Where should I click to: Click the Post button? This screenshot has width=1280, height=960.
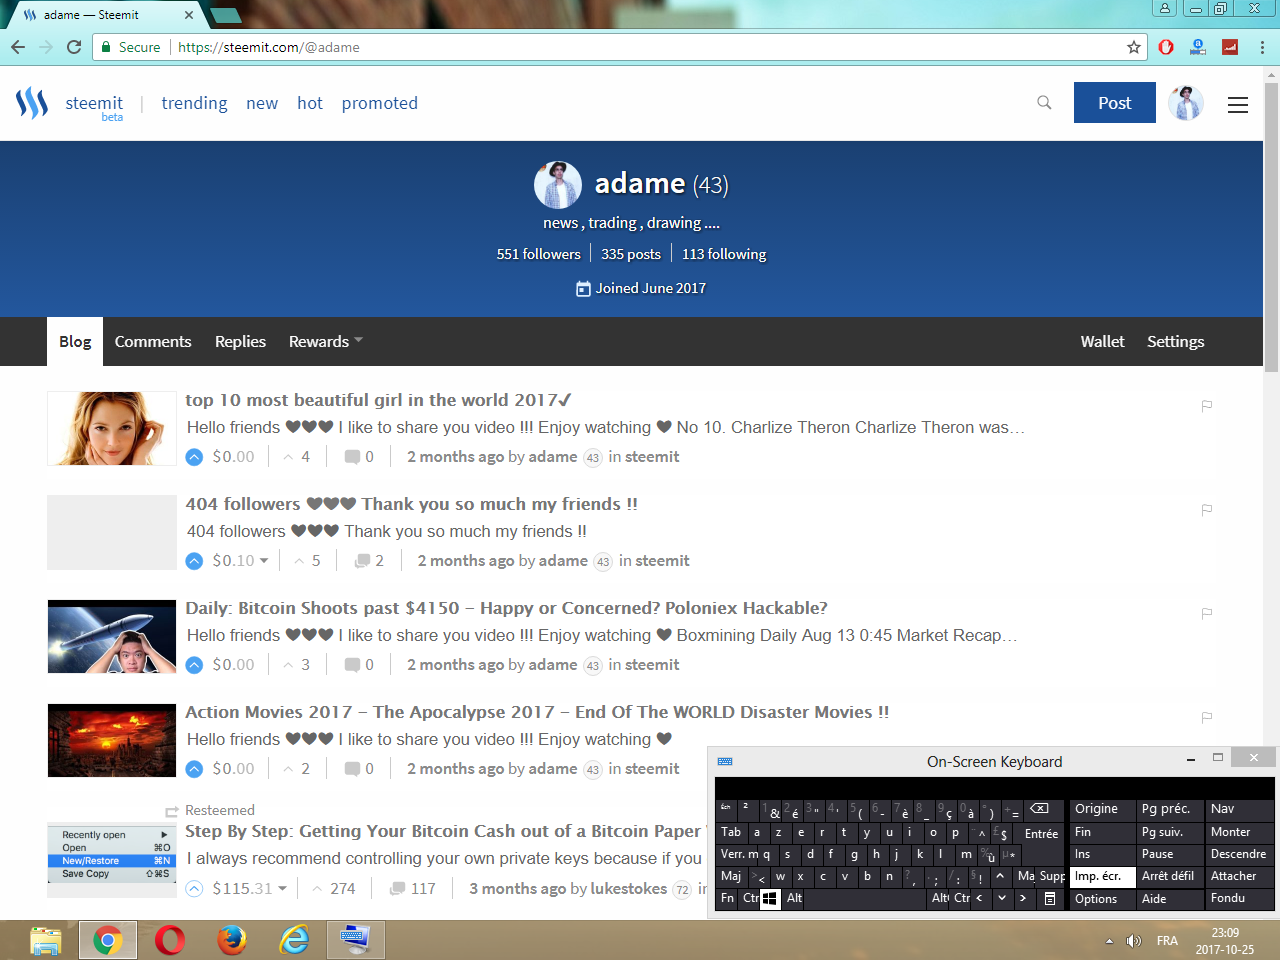(x=1115, y=103)
